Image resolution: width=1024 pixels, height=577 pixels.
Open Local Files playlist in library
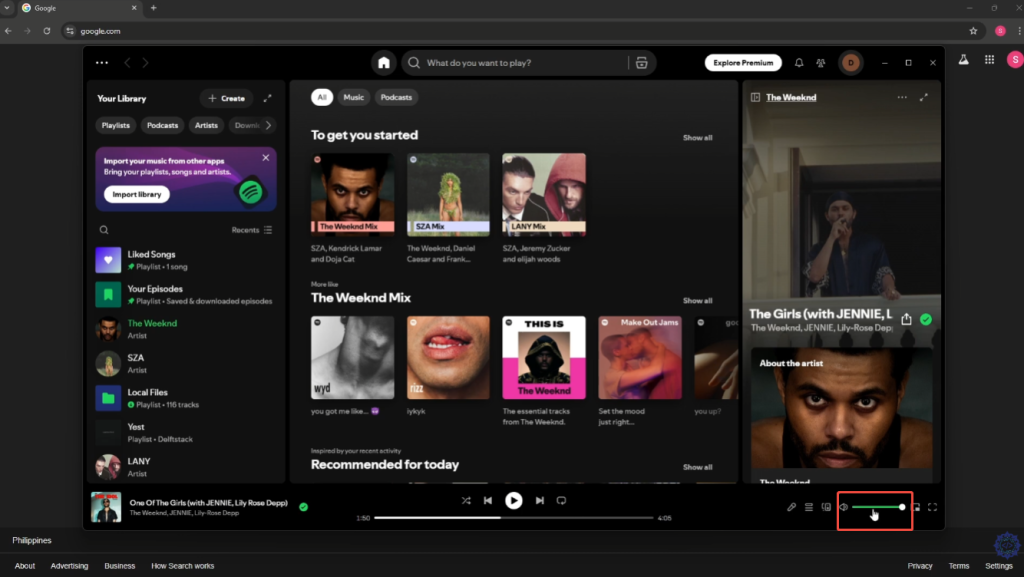pyautogui.click(x=186, y=398)
